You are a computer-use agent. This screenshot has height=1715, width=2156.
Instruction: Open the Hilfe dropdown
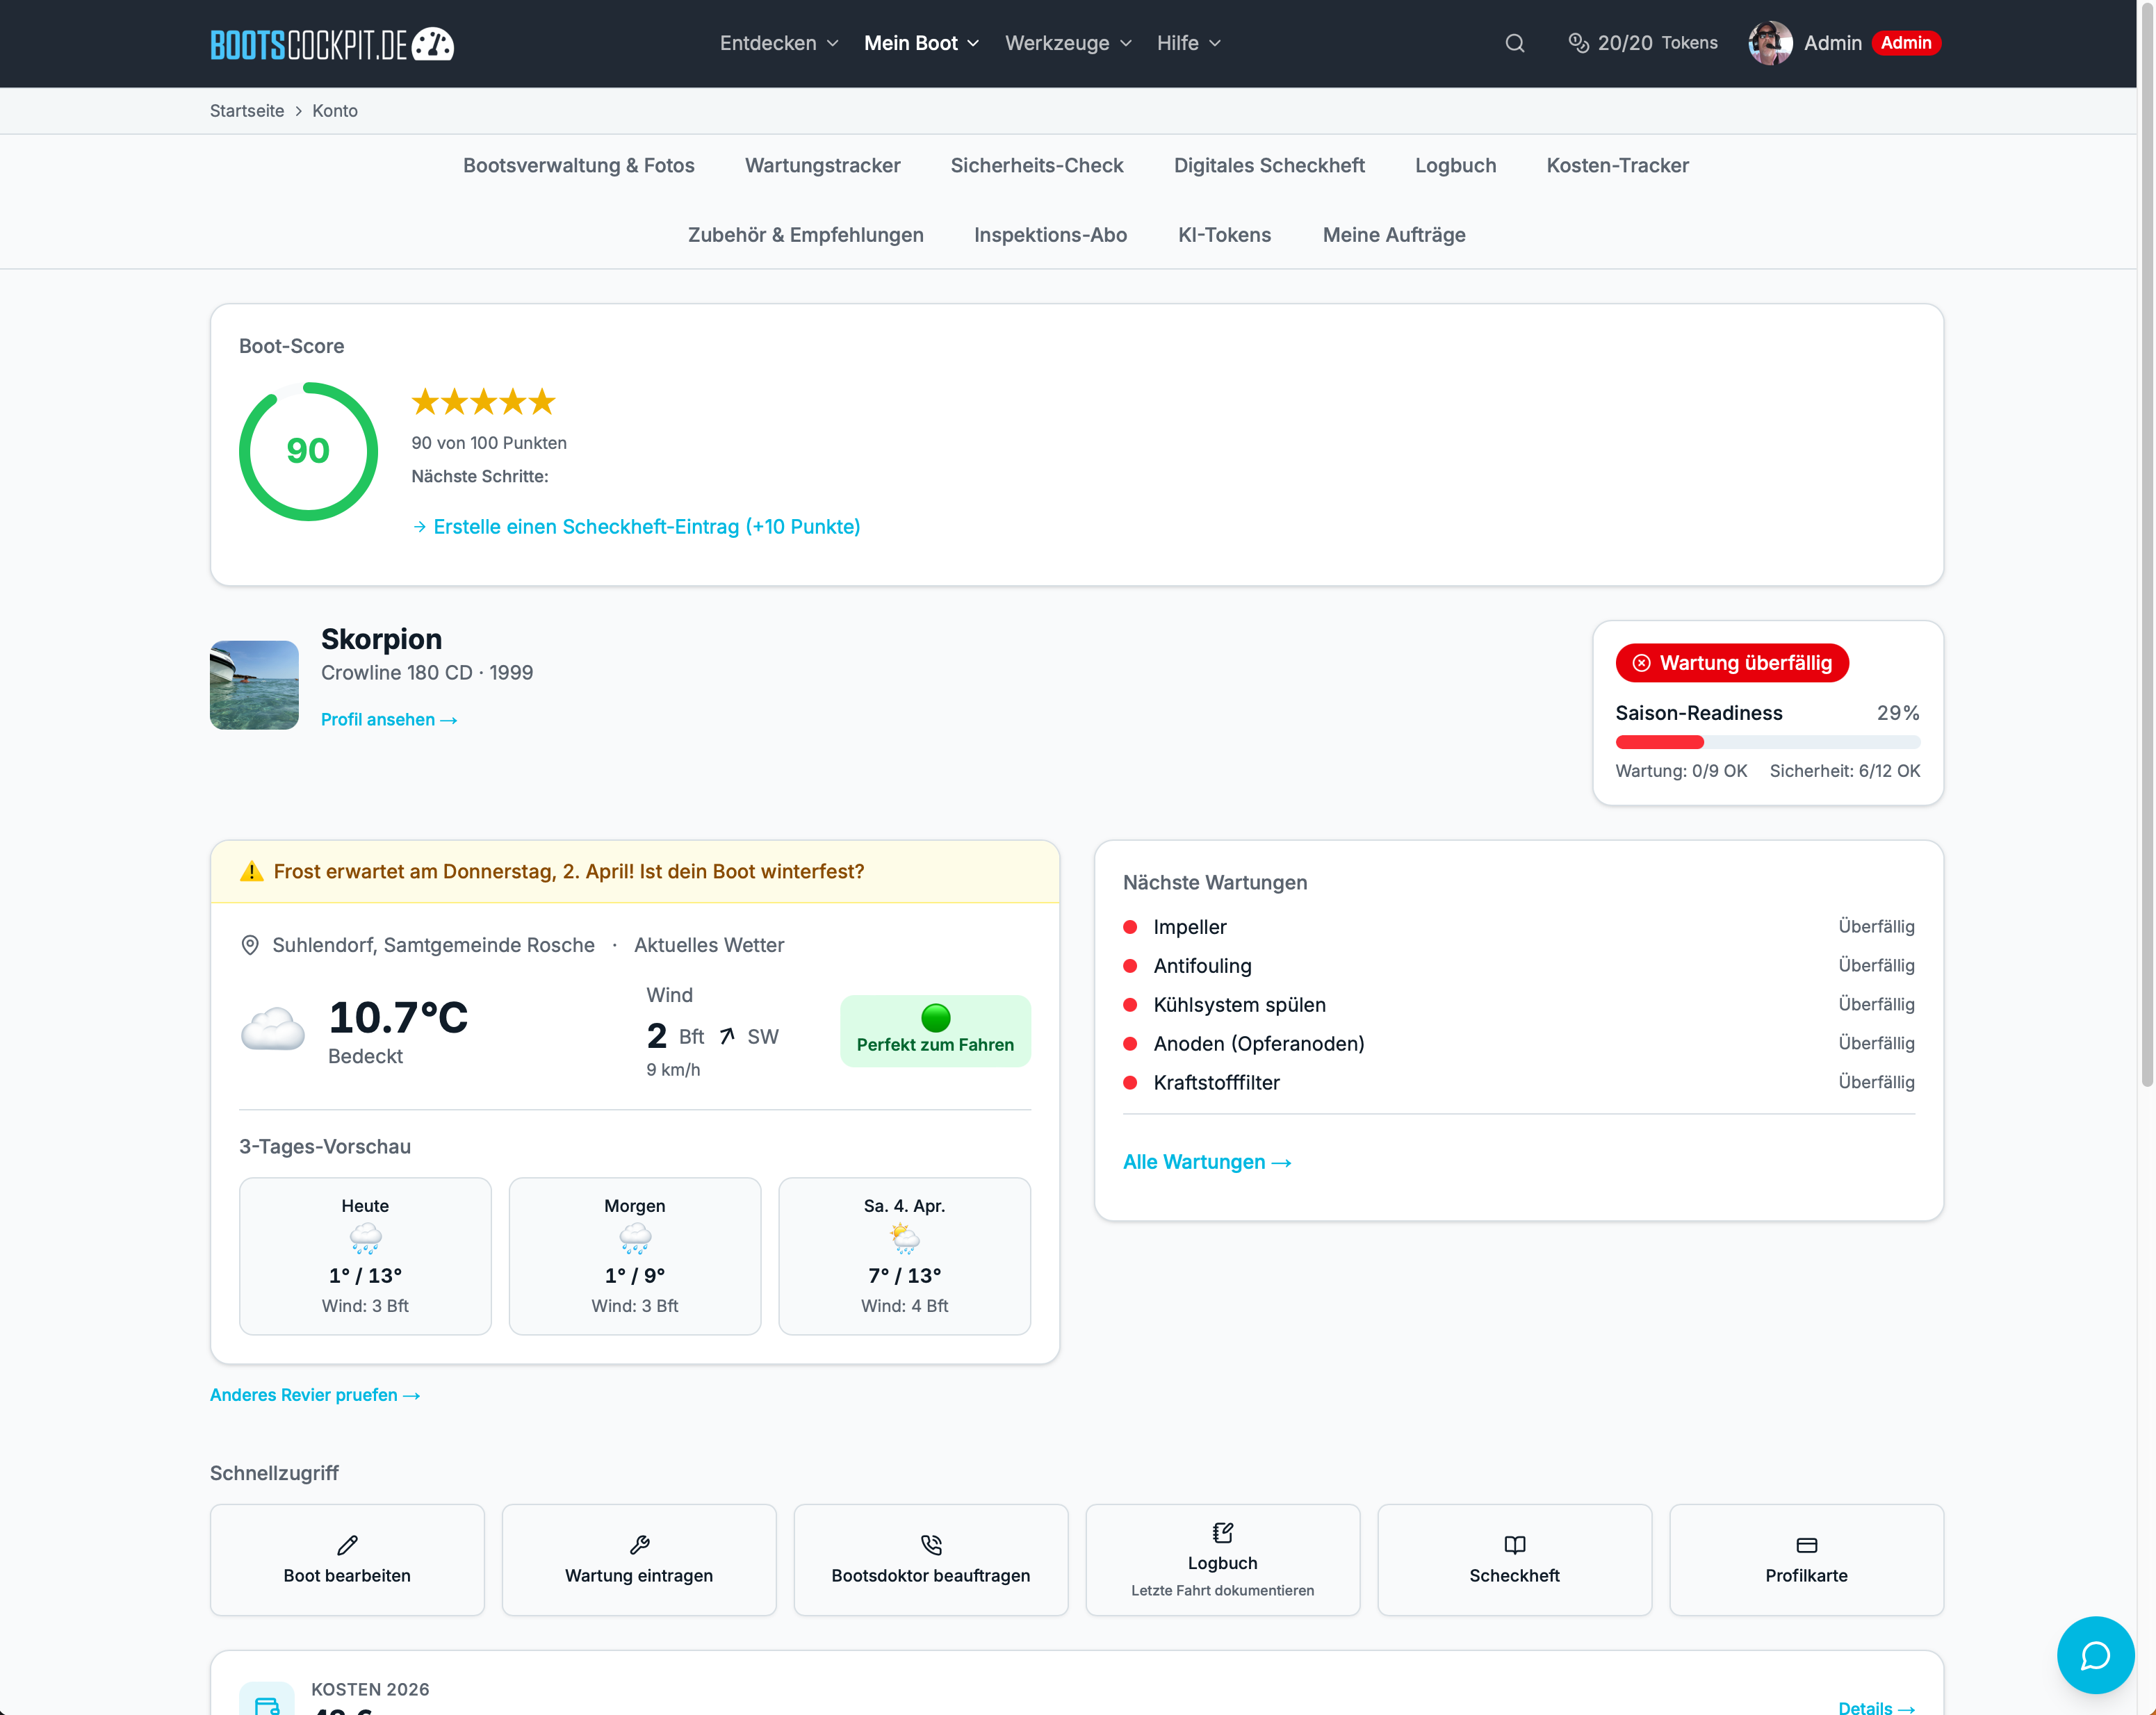click(1188, 43)
